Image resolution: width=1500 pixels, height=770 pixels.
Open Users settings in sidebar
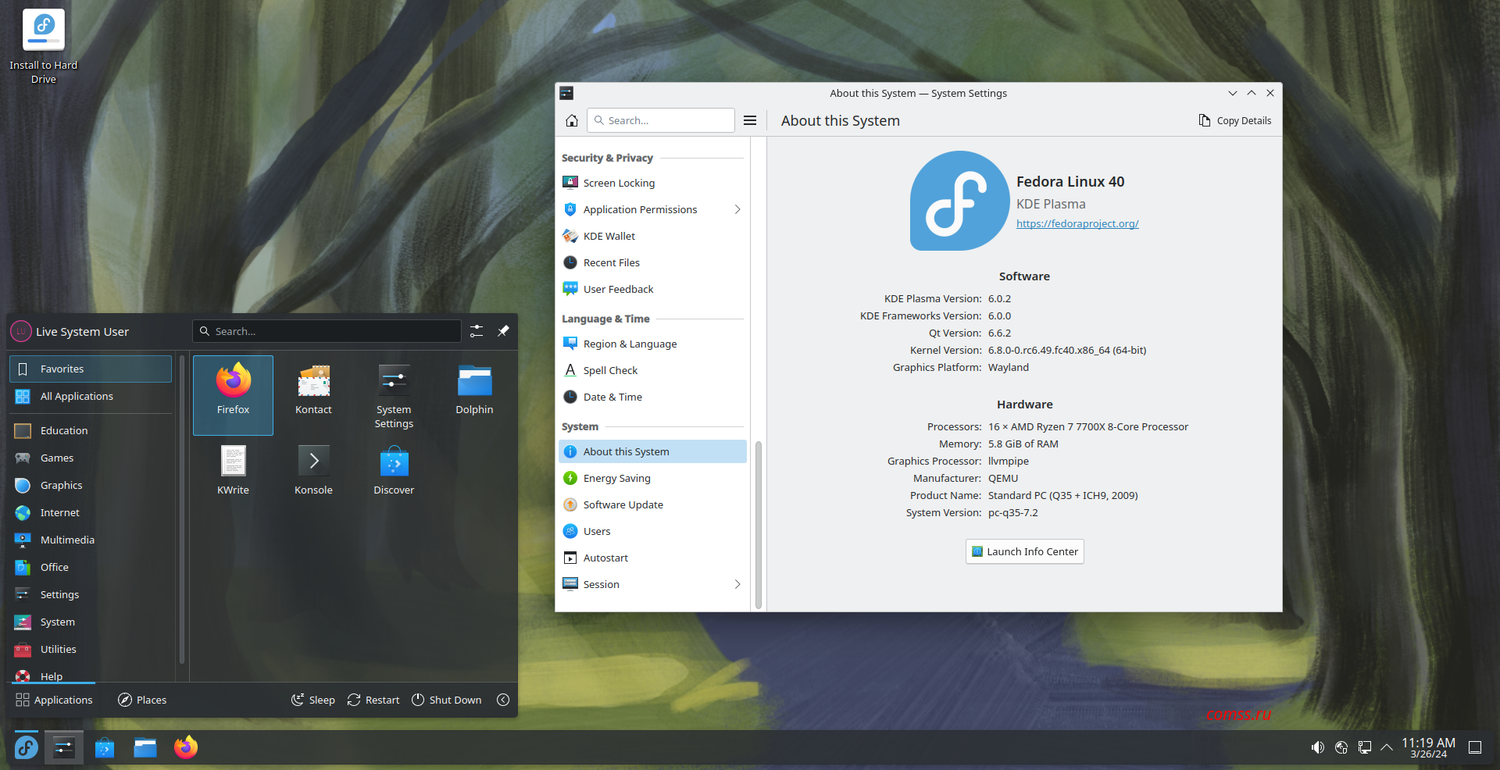653,531
